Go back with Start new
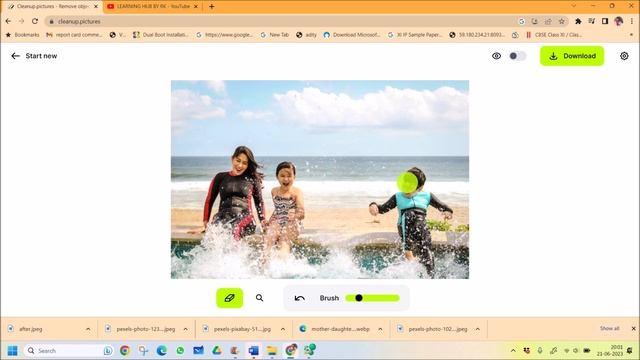 (34, 56)
